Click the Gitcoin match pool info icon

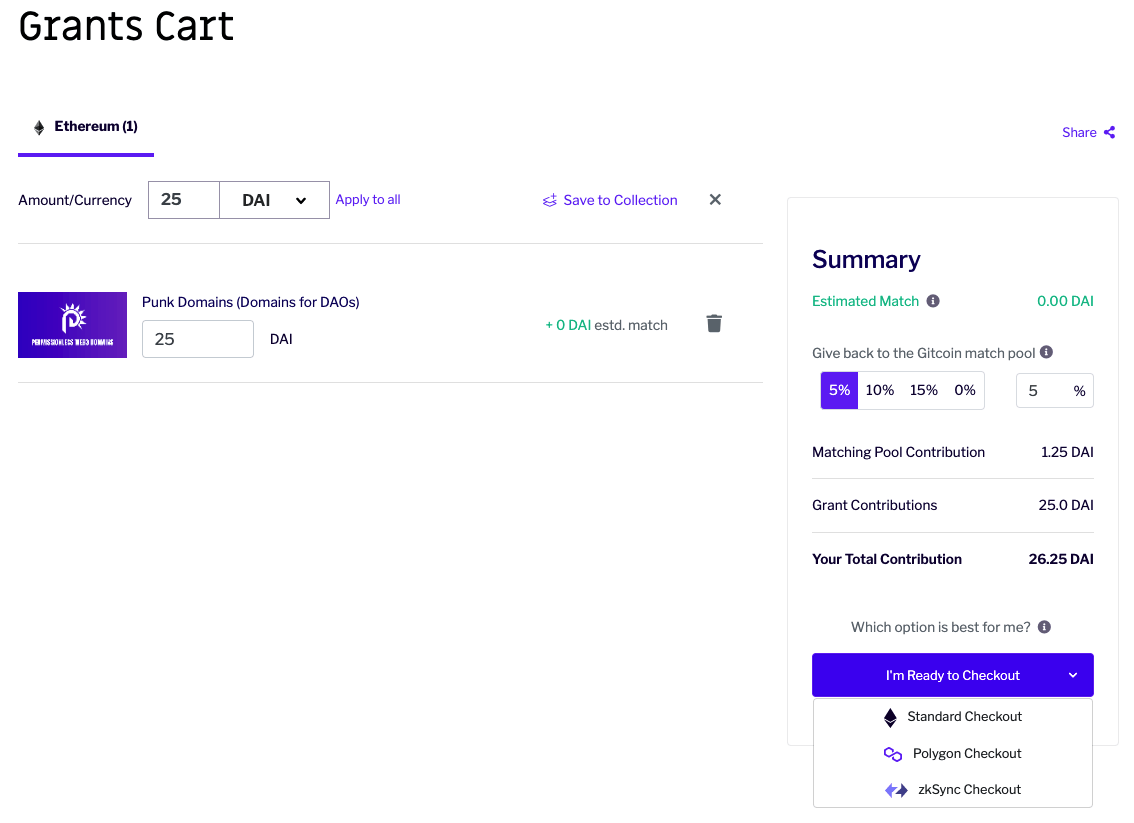pyautogui.click(x=1046, y=352)
